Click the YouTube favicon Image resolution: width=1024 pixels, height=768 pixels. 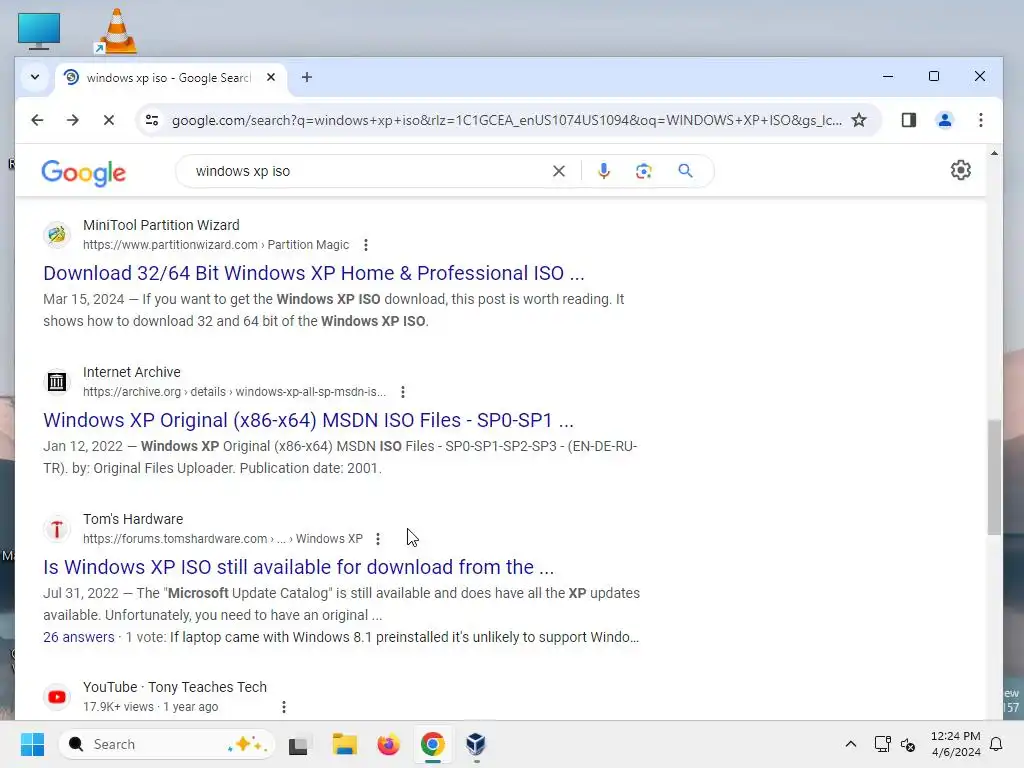coord(57,697)
